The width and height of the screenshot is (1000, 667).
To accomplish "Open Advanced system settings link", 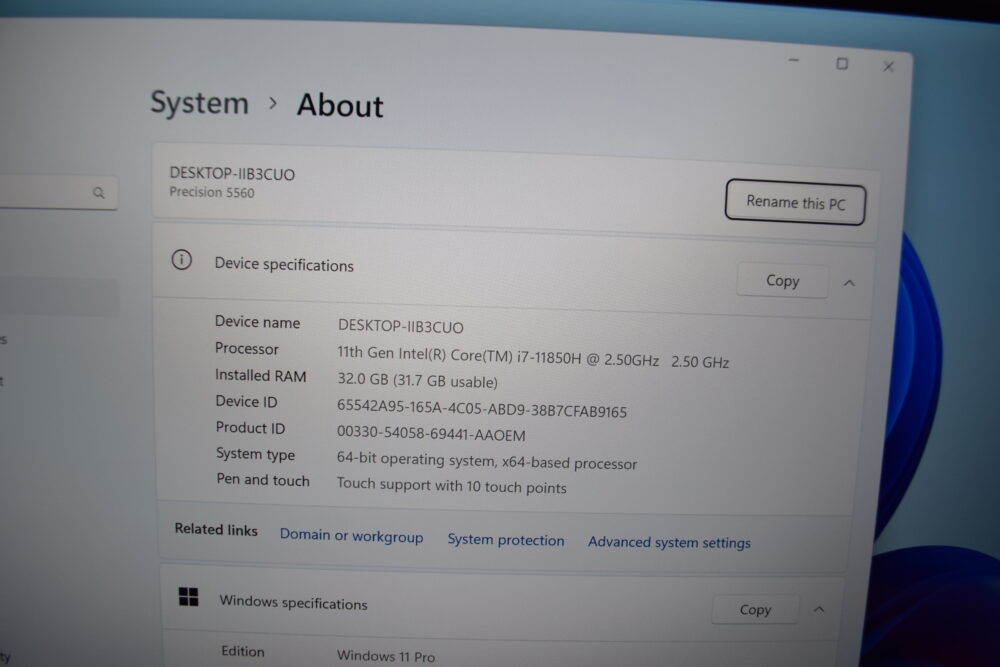I will (x=669, y=543).
